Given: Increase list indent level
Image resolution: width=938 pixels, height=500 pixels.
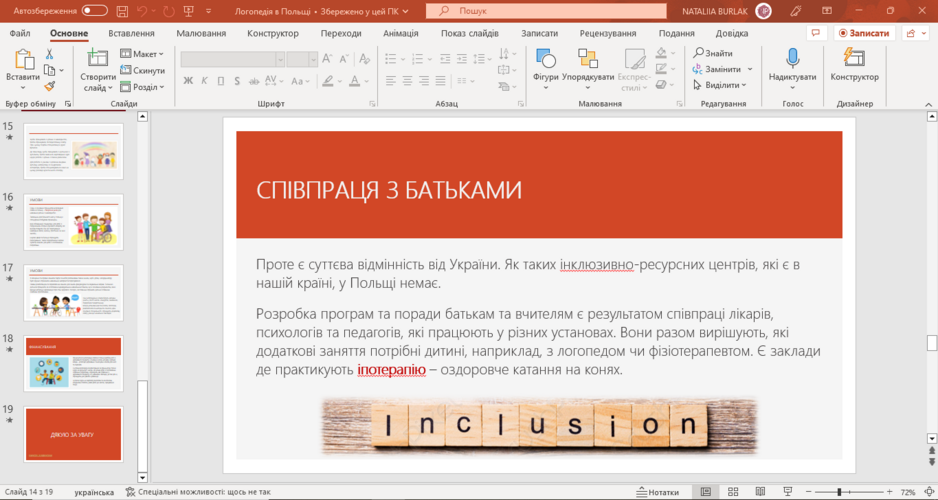Looking at the screenshot, I should [x=462, y=59].
